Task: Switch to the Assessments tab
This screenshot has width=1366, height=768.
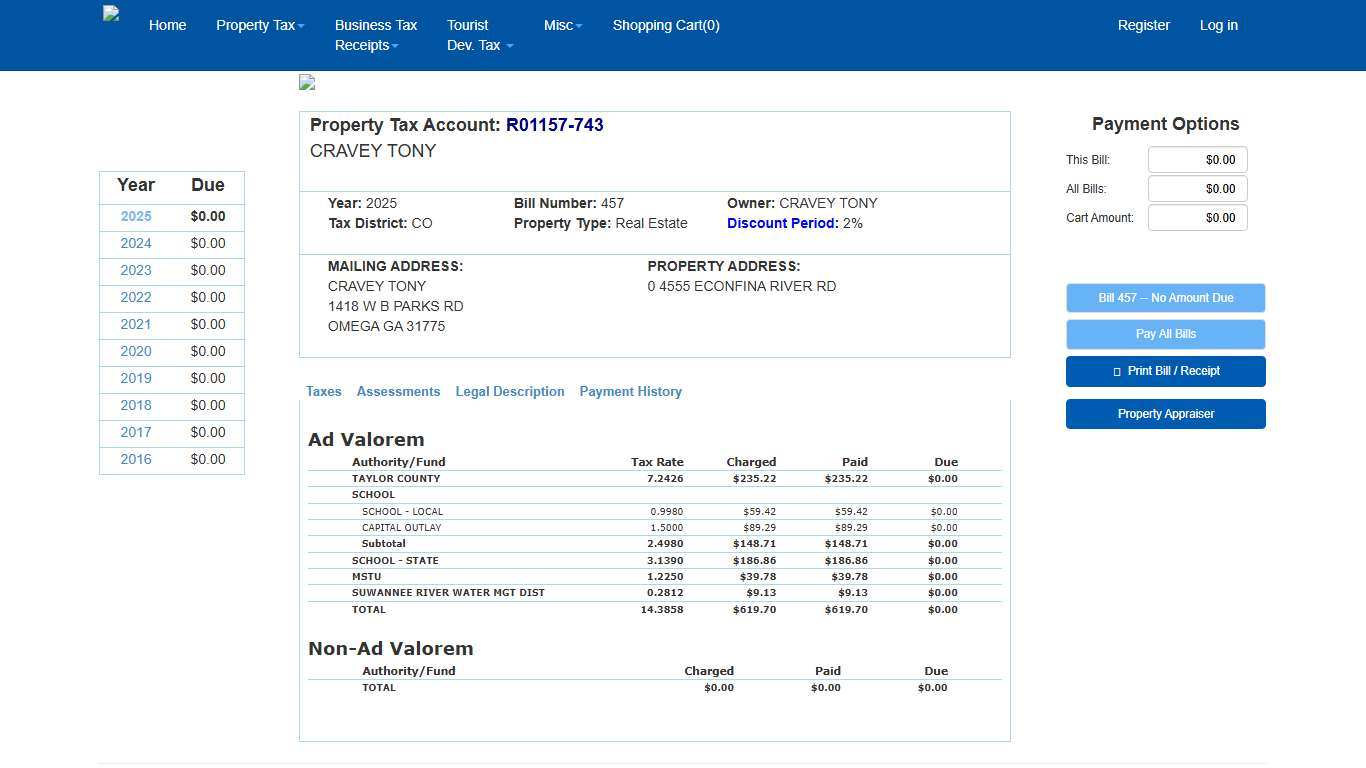Action: [398, 391]
